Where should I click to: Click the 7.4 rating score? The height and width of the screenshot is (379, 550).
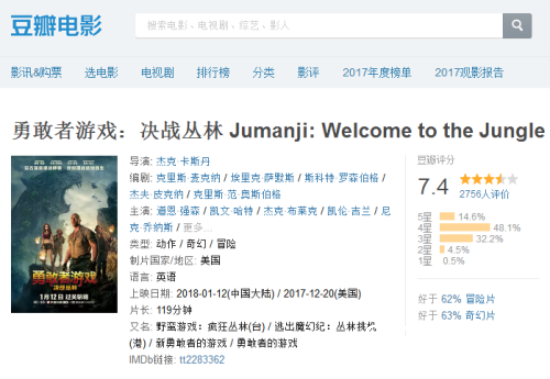(x=433, y=186)
